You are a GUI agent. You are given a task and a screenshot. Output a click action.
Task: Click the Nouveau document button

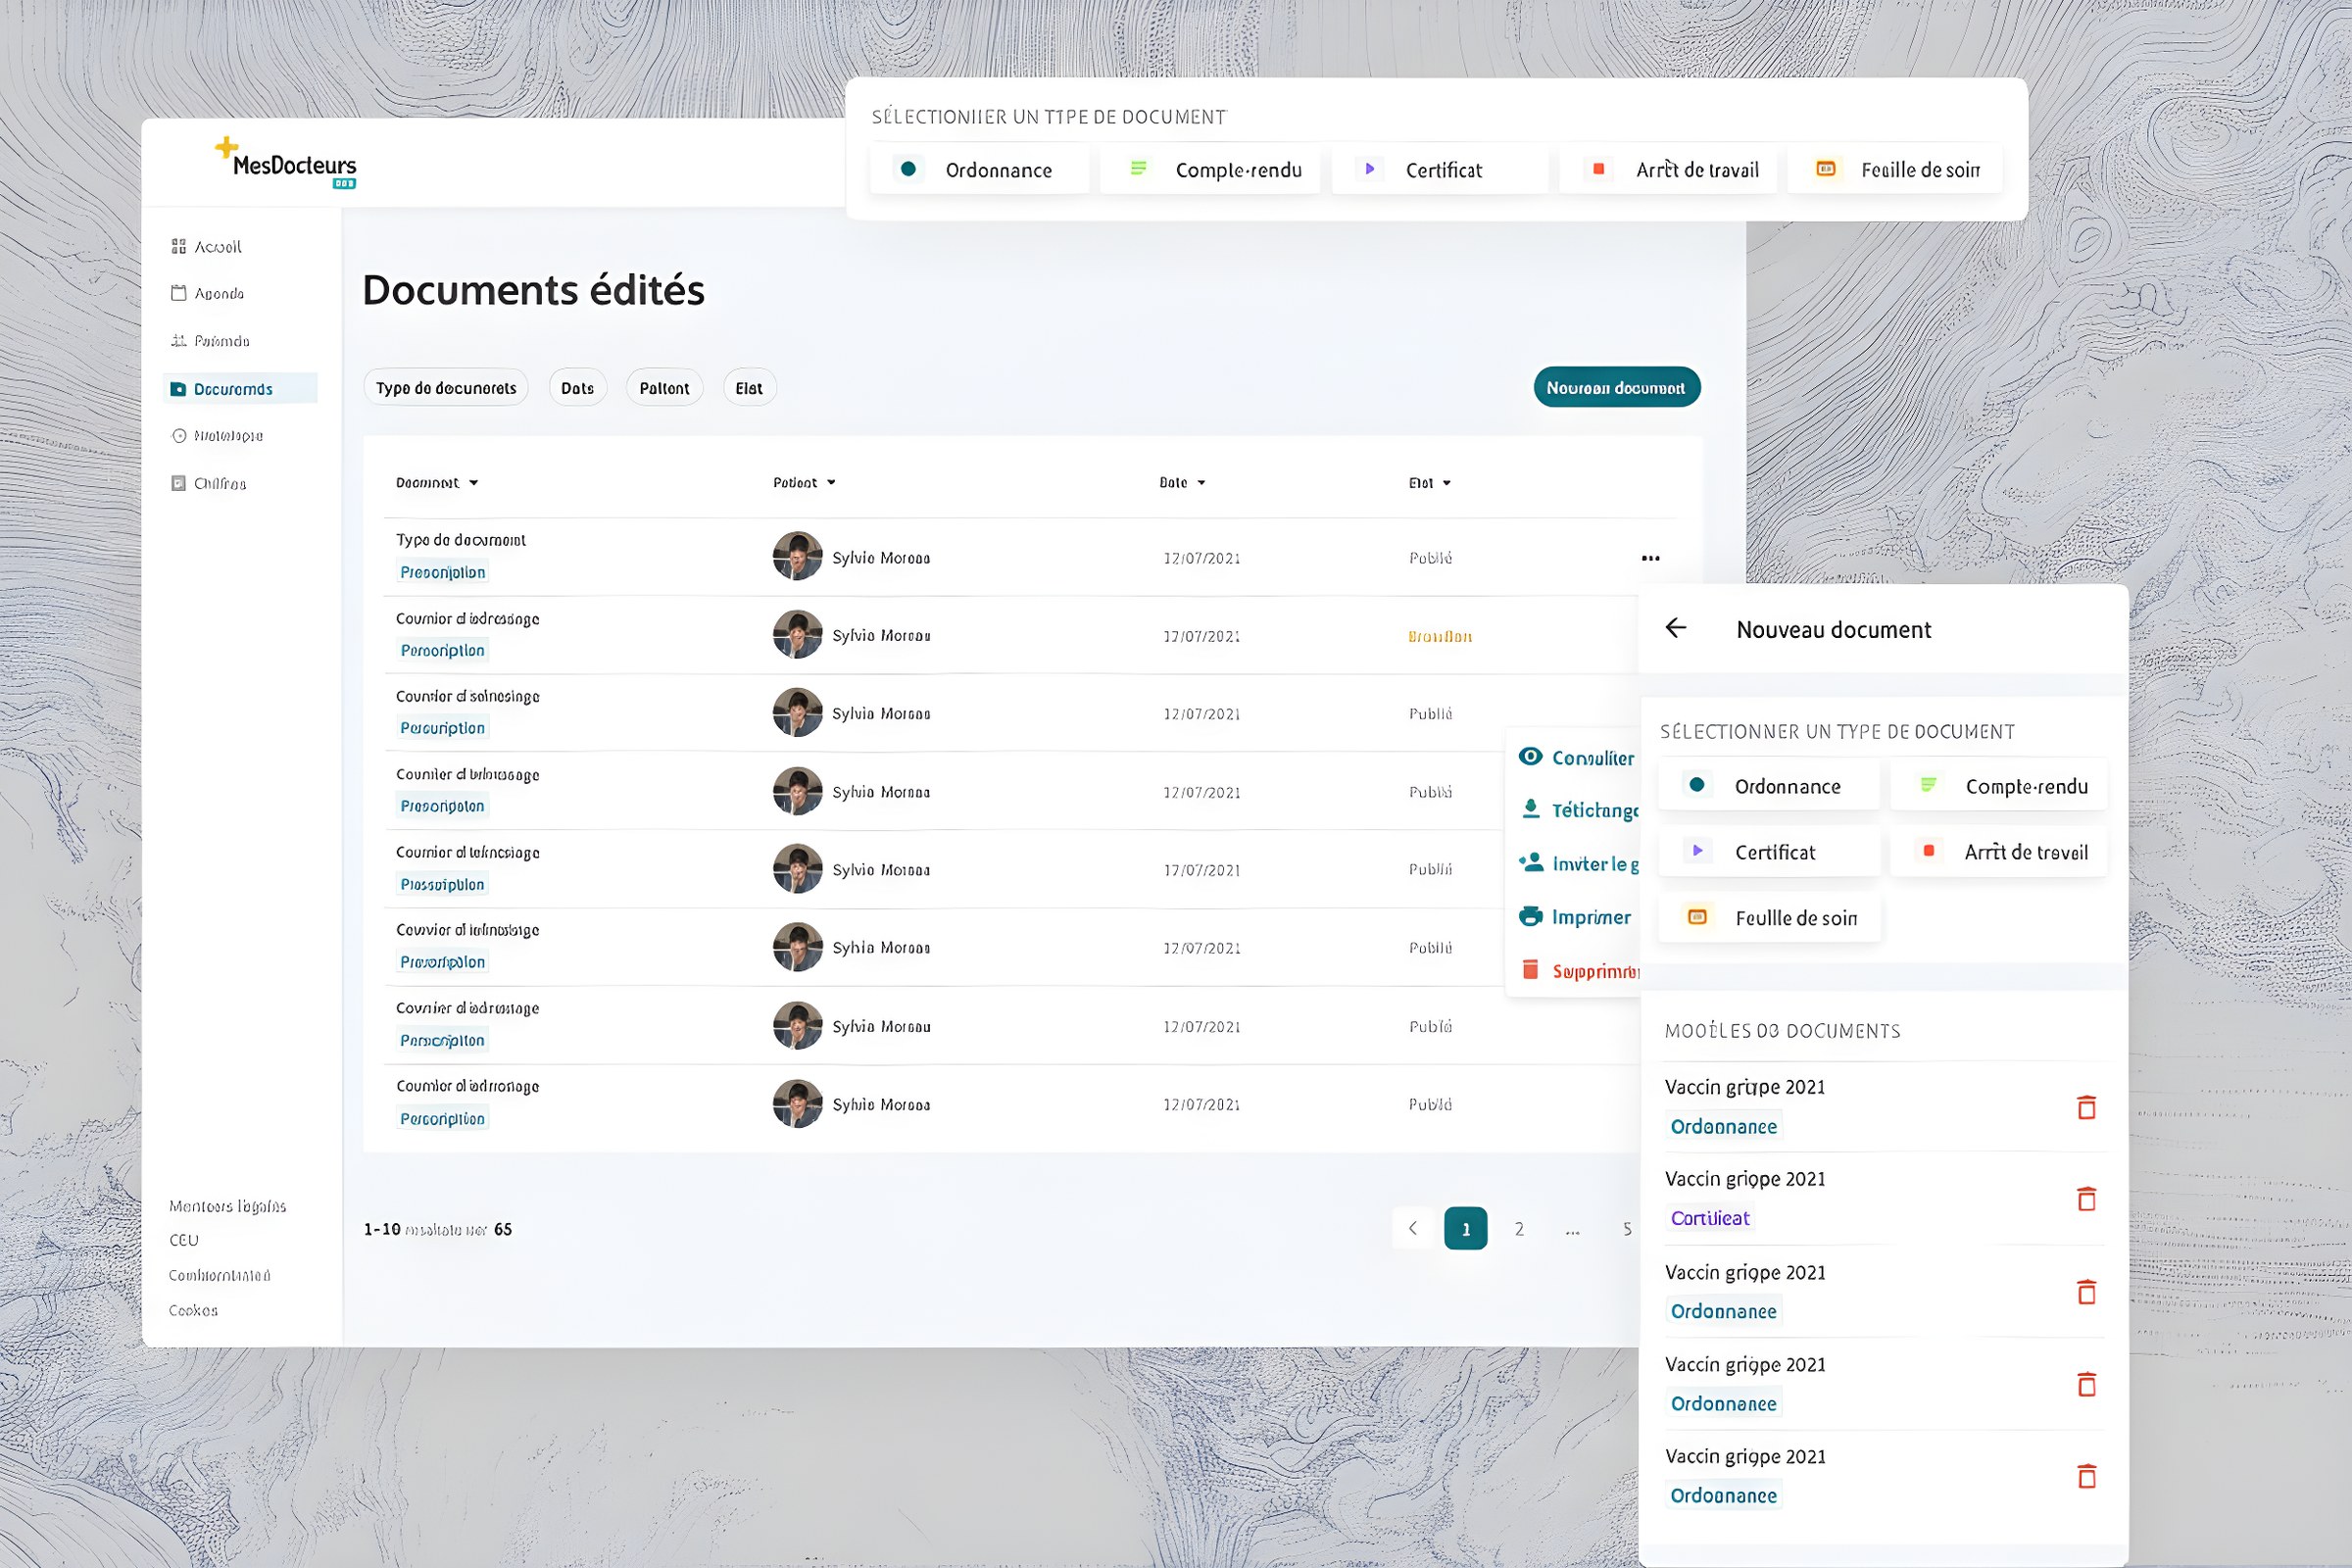1616,387
